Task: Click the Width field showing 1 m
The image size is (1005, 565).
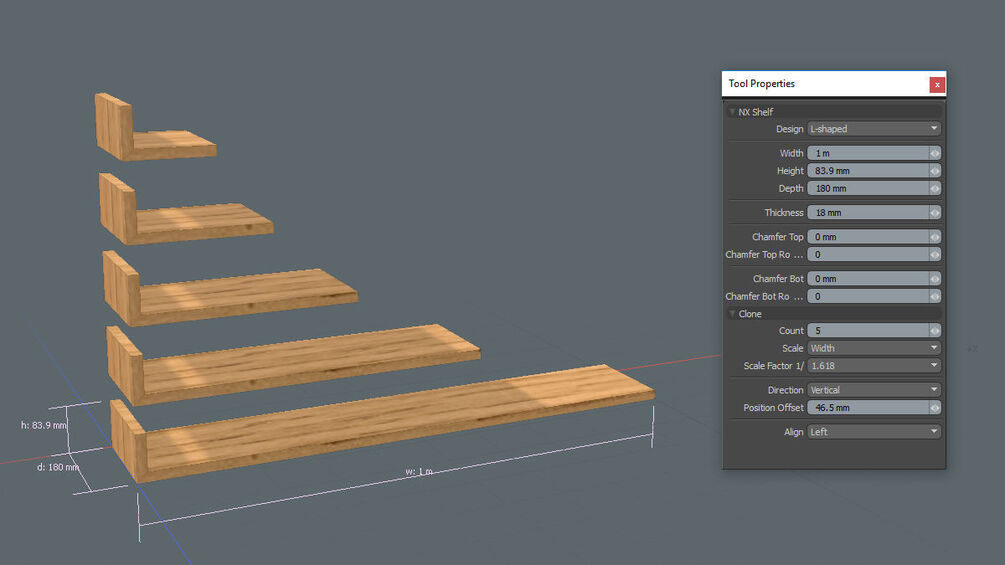Action: (x=868, y=153)
